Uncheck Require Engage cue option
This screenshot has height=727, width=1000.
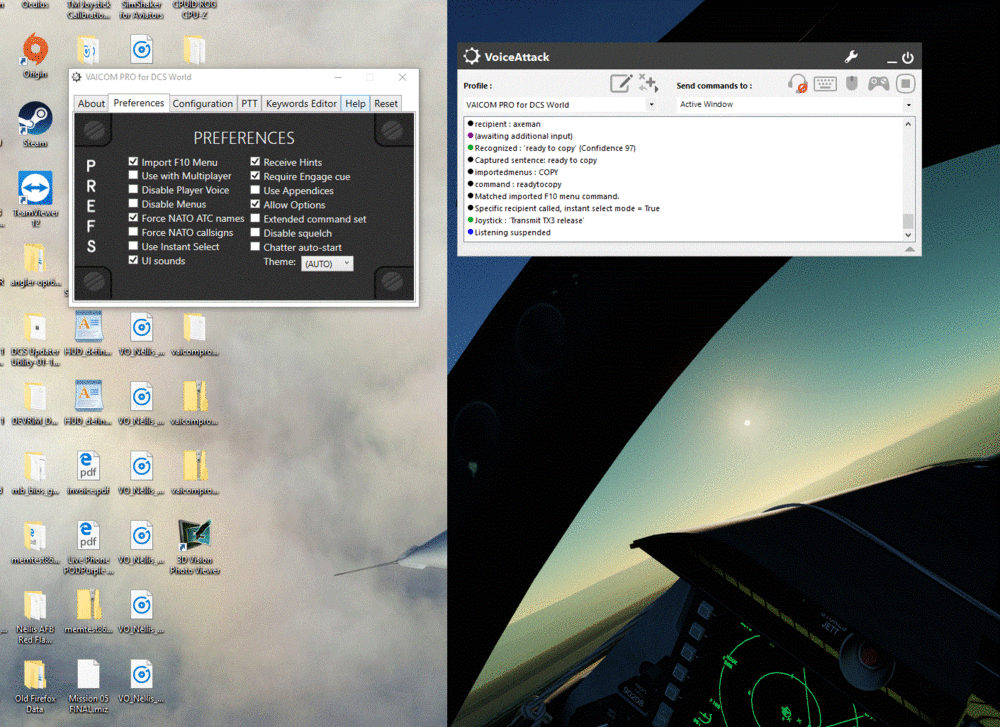(x=256, y=176)
